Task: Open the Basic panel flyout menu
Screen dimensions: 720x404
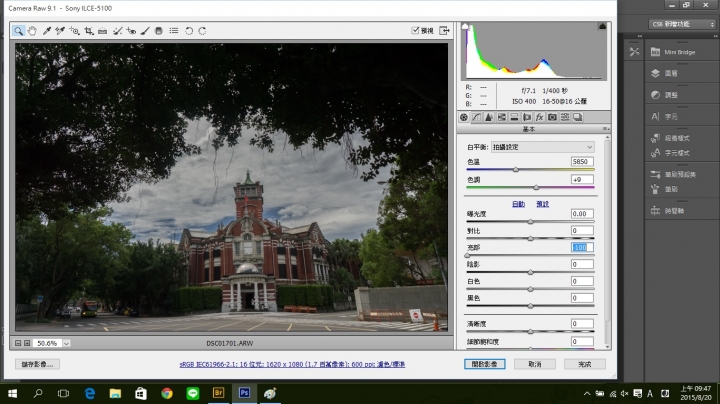Action: tap(605, 129)
